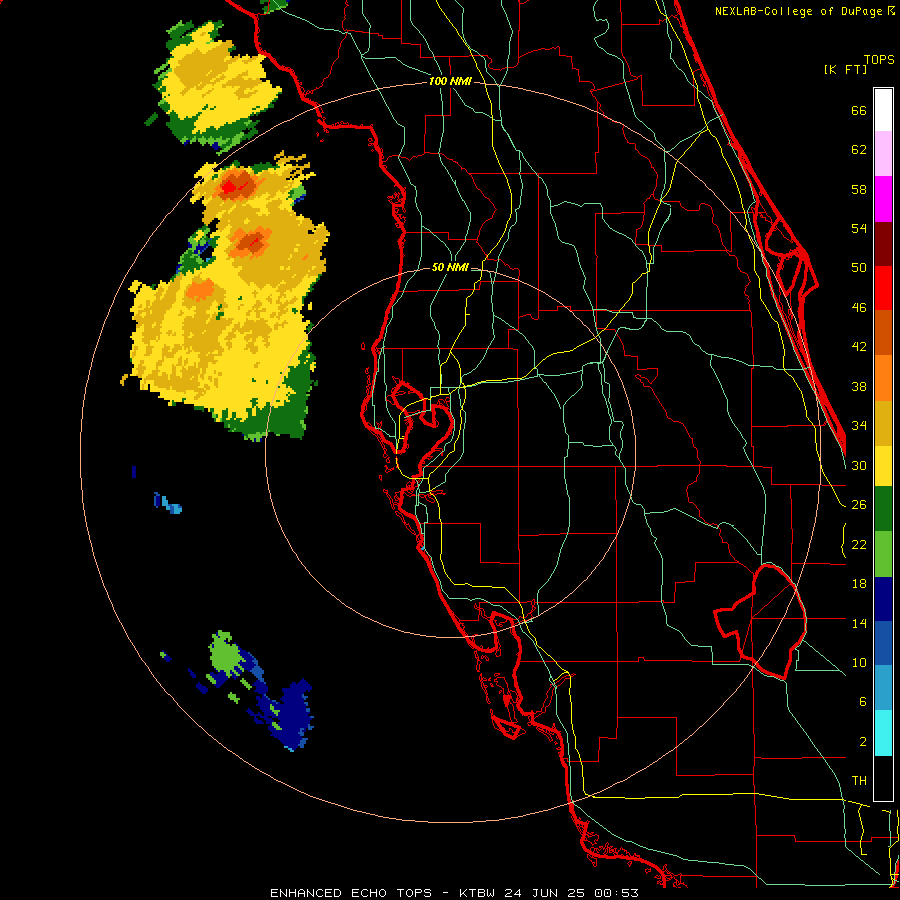Pick the bright orange legend swatch
The width and height of the screenshot is (900, 900).
pyautogui.click(x=883, y=378)
